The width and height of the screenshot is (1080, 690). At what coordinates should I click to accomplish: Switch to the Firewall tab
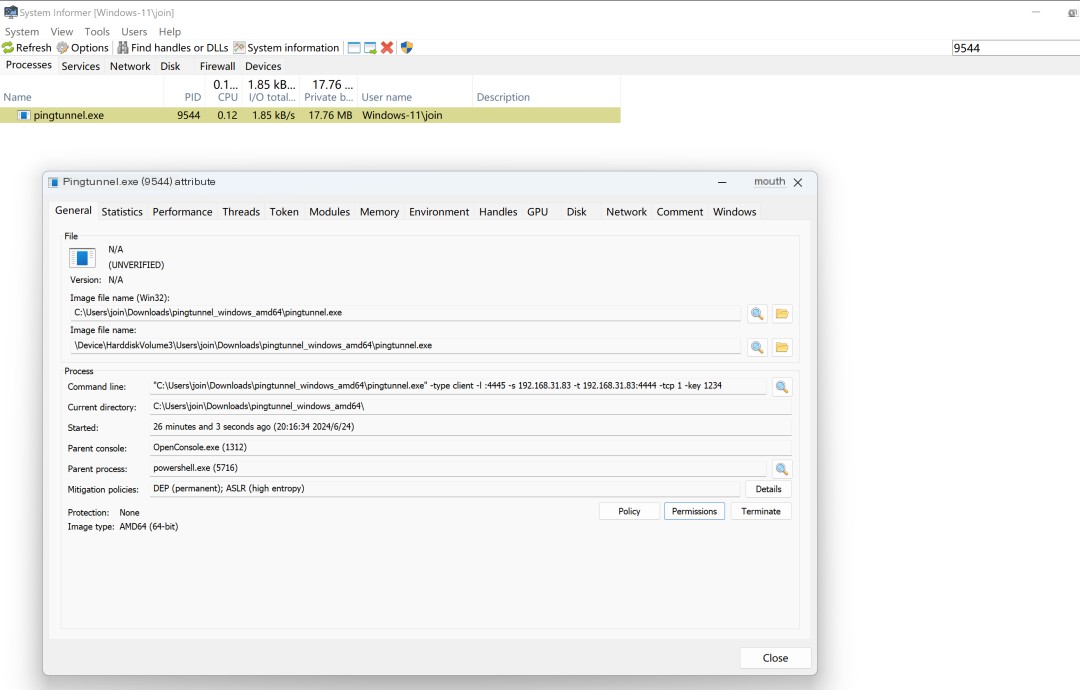pyautogui.click(x=218, y=66)
